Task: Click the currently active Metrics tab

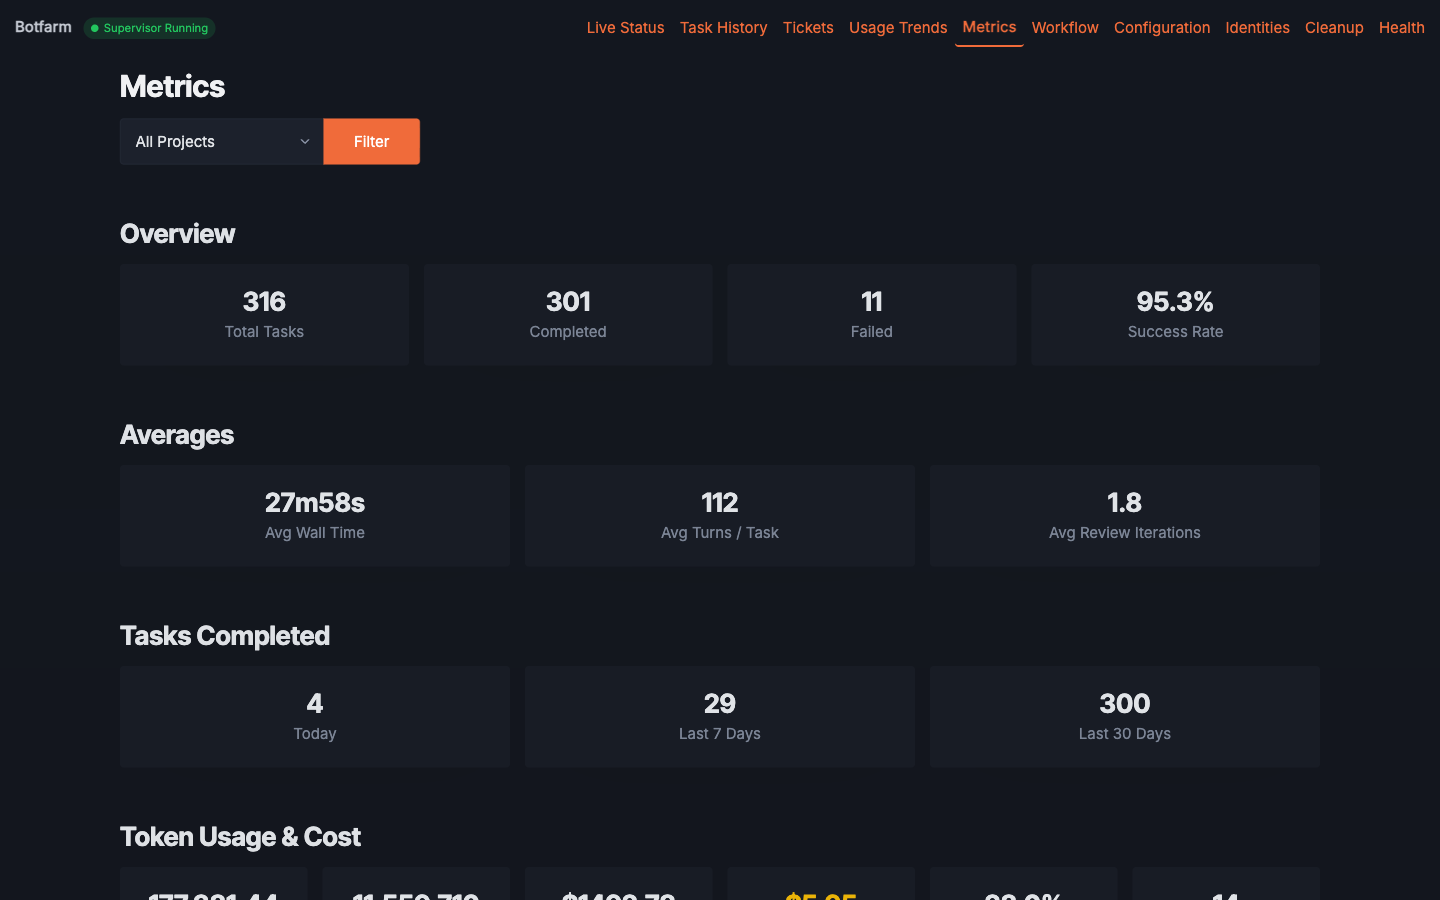Action: 988,28
